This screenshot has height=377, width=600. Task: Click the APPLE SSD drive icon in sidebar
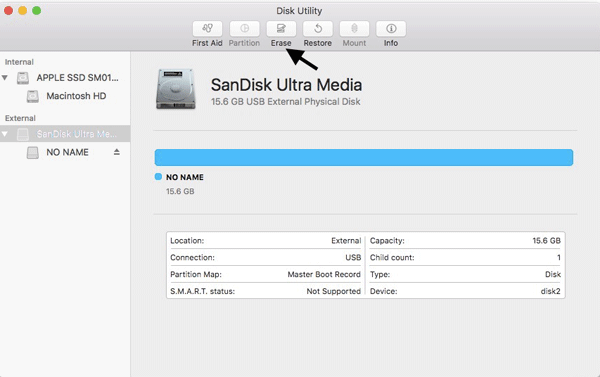23,78
